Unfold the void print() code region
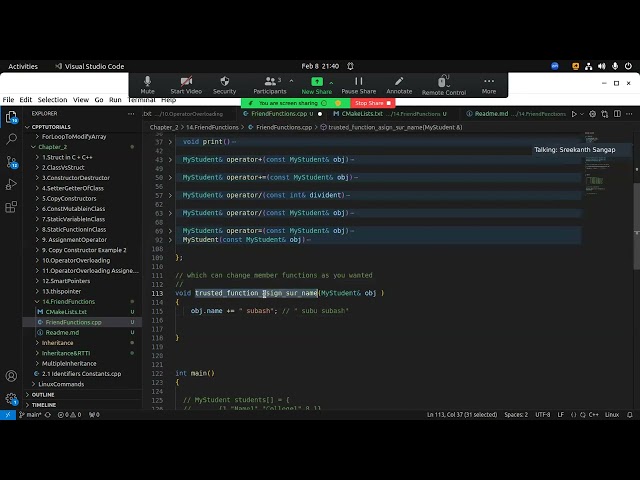This screenshot has height=480, width=640. tap(170, 142)
